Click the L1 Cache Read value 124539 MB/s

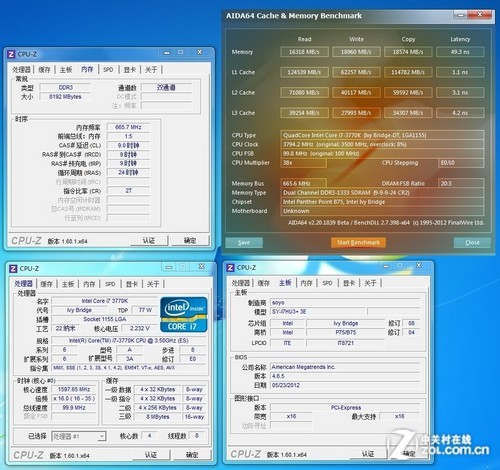click(x=304, y=72)
